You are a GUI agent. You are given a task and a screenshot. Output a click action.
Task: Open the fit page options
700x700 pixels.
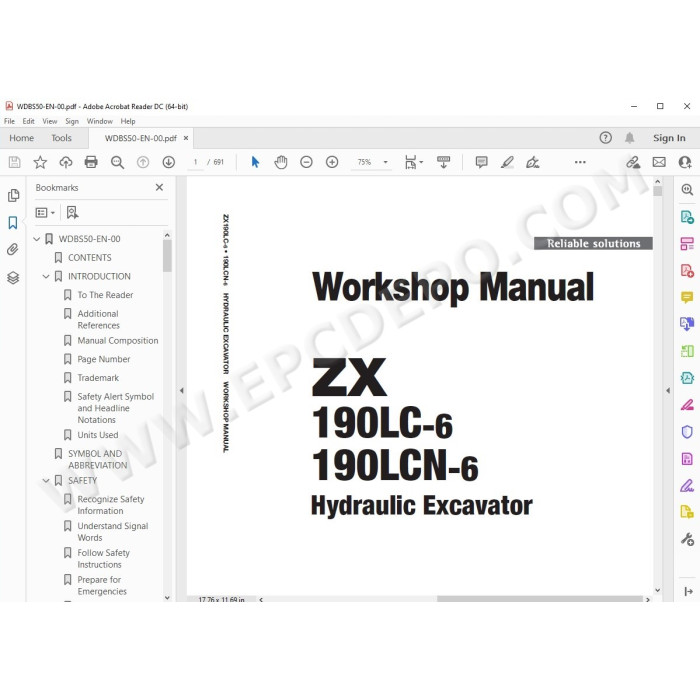coord(413,162)
